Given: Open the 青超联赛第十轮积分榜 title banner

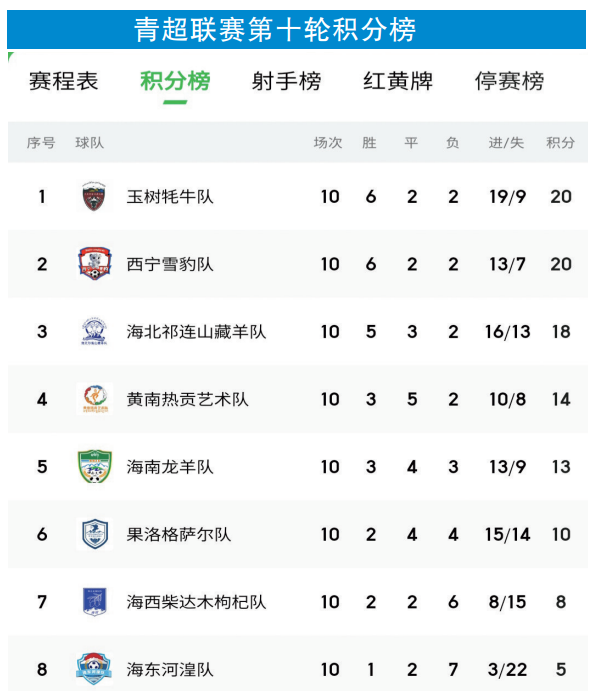Looking at the screenshot, I should click(297, 30).
